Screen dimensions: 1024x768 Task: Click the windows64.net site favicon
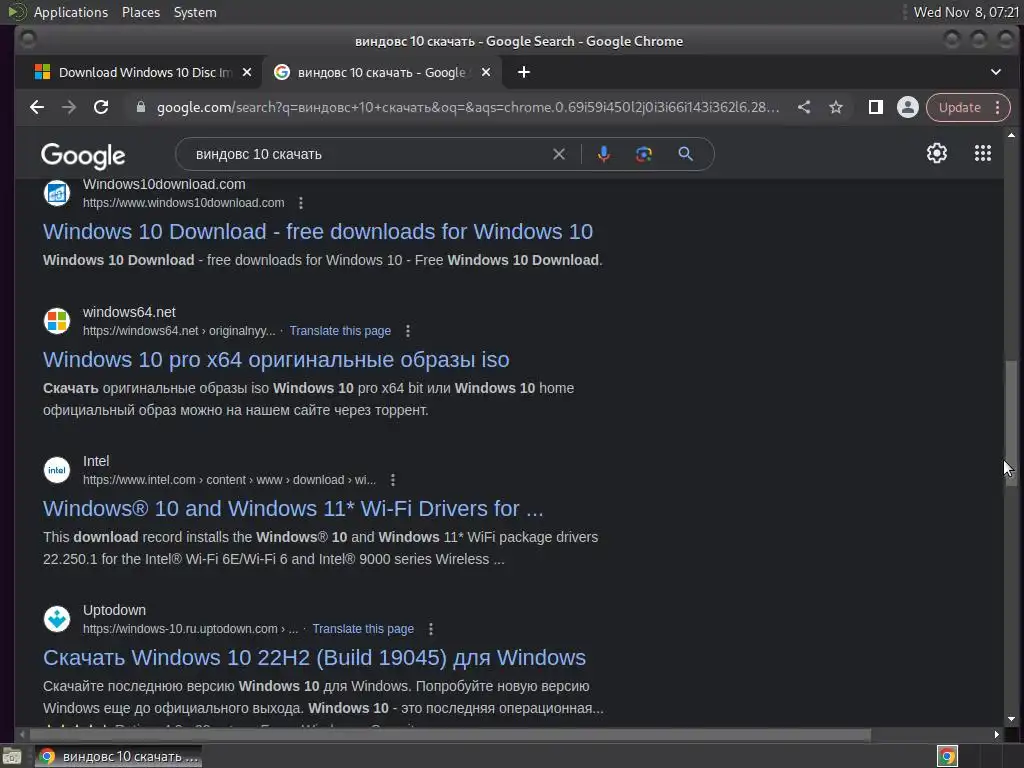pyautogui.click(x=57, y=321)
